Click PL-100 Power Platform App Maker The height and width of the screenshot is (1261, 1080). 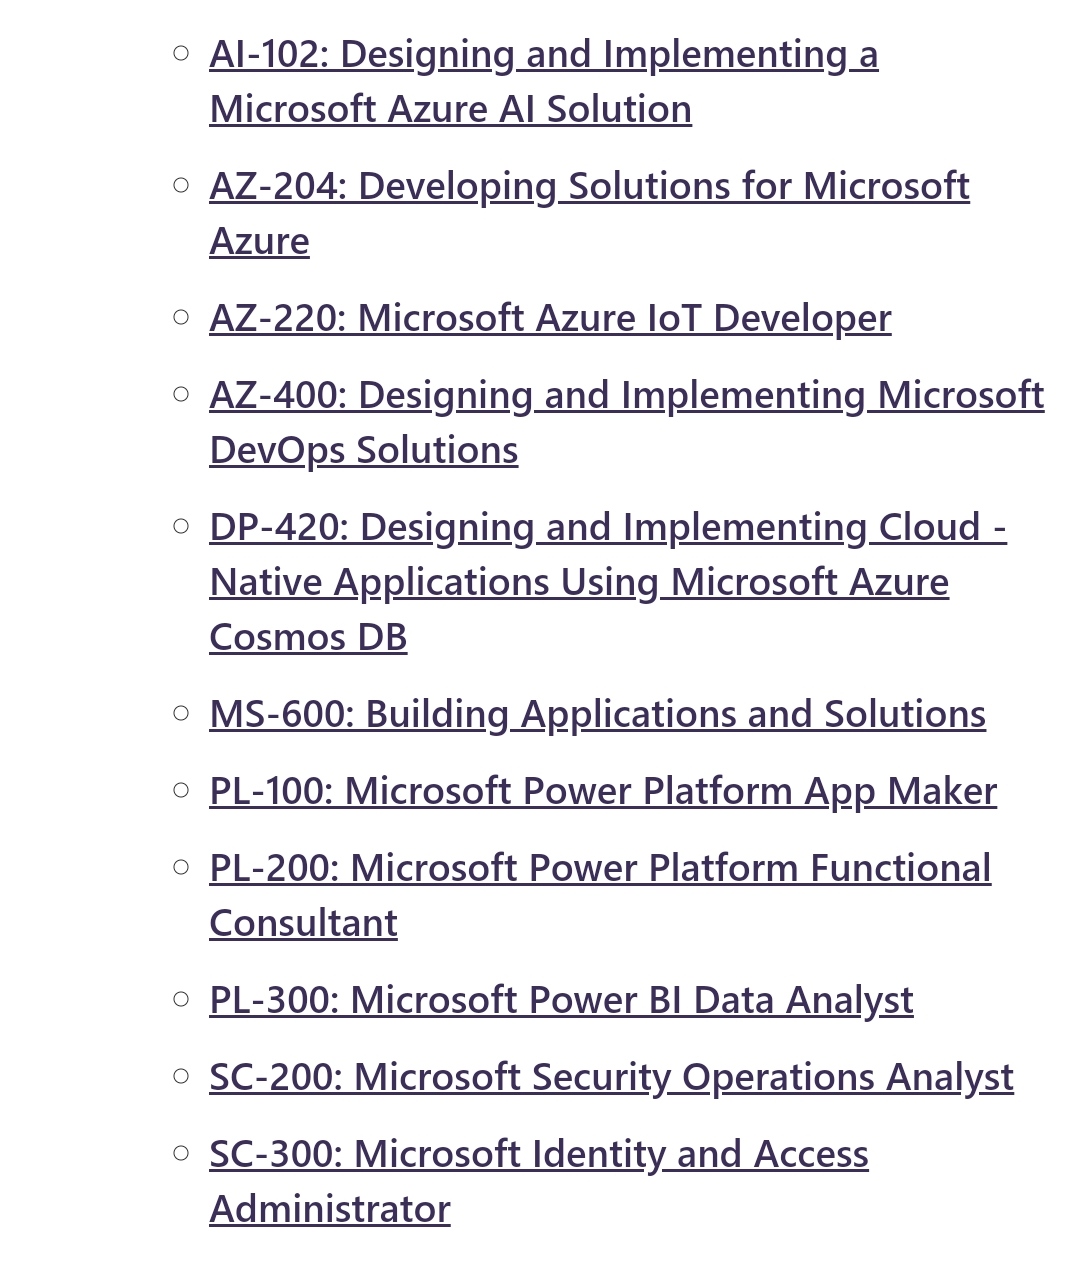[603, 792]
